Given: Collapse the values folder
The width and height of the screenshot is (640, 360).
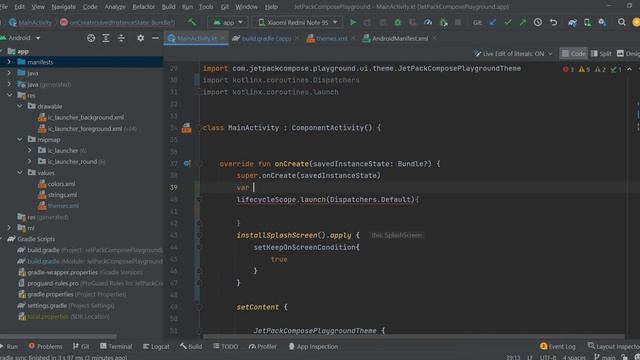Looking at the screenshot, I should pos(20,173).
